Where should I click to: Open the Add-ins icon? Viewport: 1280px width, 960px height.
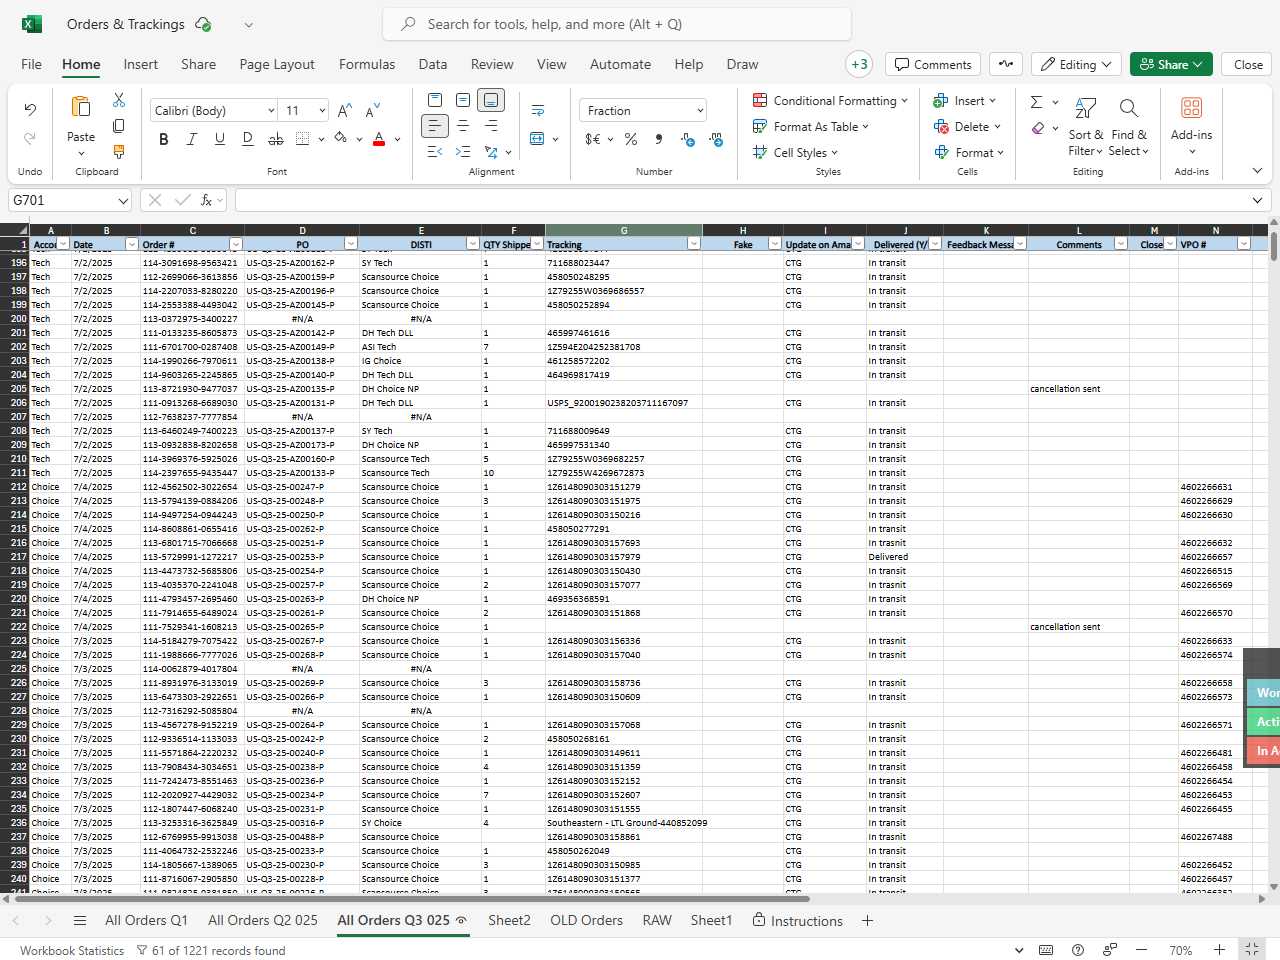coord(1191,108)
